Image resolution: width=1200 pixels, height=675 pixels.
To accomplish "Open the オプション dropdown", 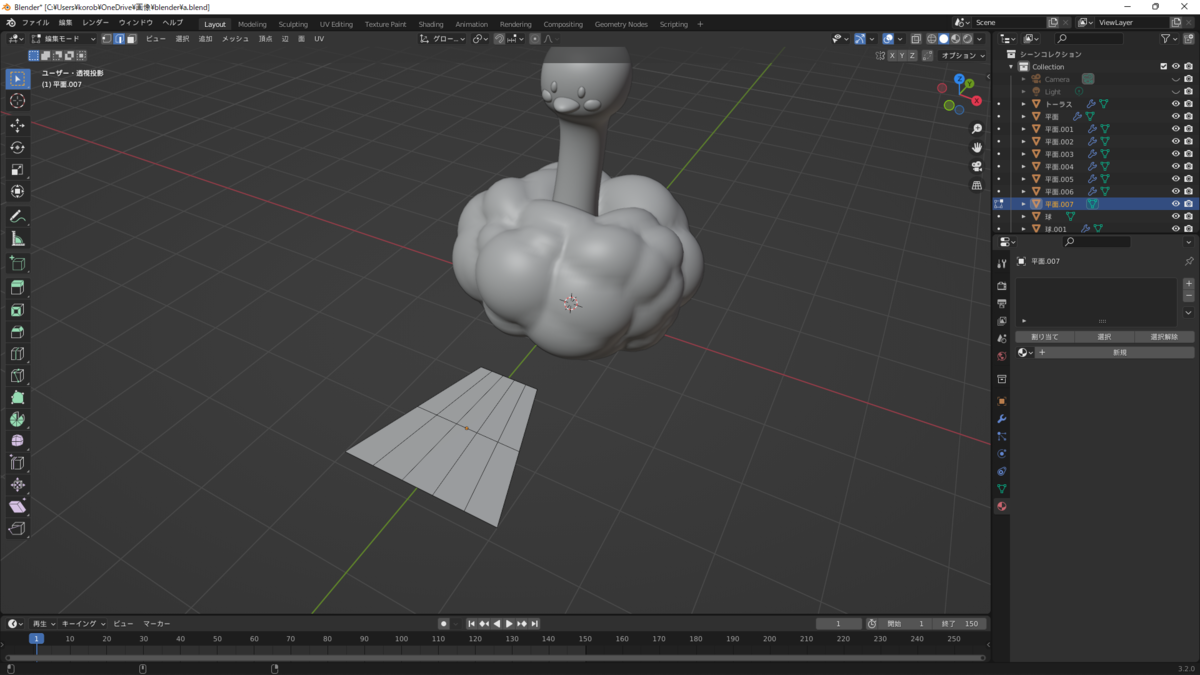I will (x=963, y=56).
